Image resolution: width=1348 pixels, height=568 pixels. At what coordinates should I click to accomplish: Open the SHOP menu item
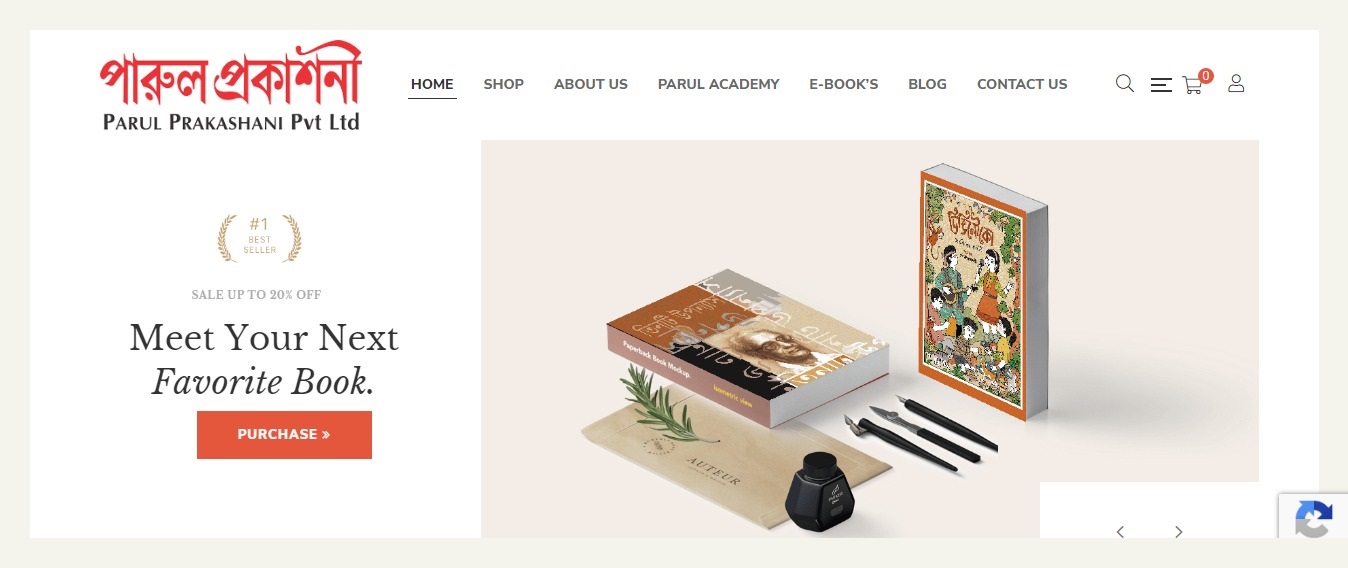(x=504, y=84)
